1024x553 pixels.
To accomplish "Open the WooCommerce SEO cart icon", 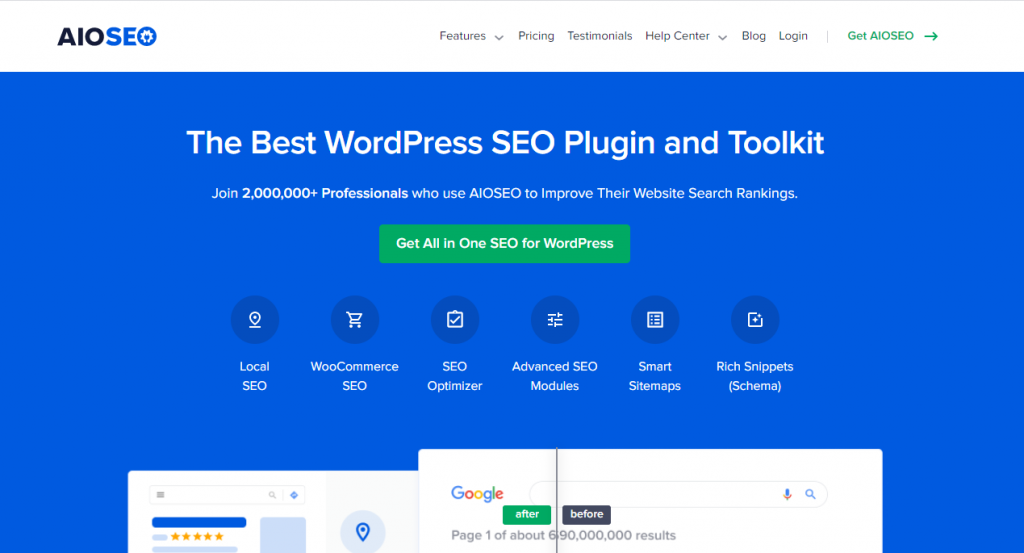I will 355,320.
